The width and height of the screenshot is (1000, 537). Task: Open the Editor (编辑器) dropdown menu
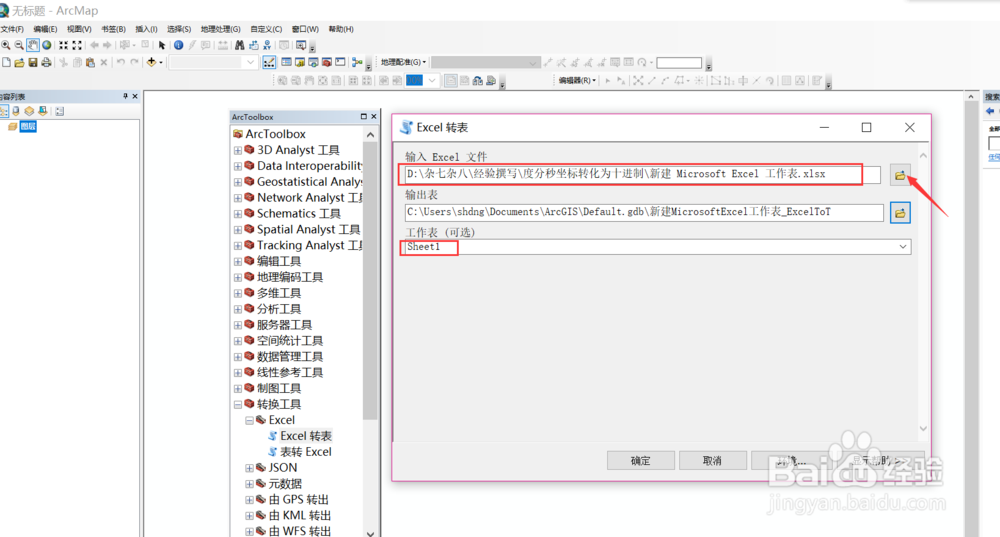tap(577, 80)
